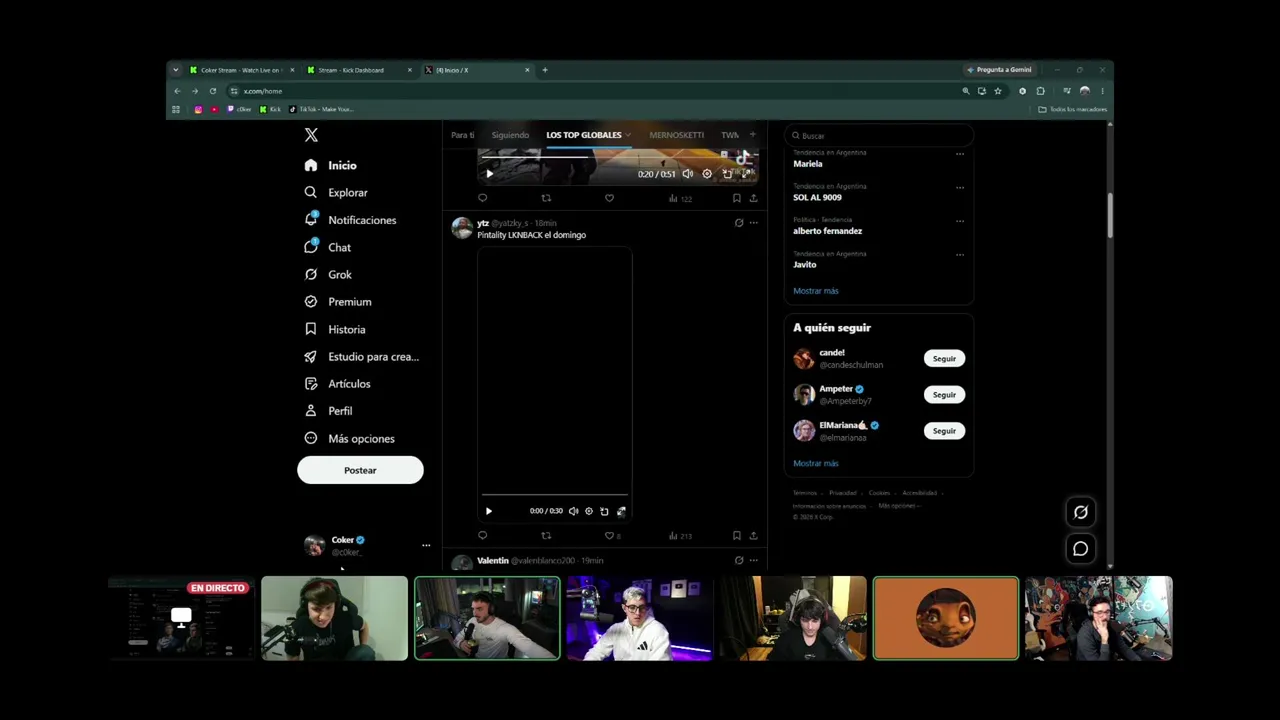Open Premium in the sidebar
The image size is (1280, 720).
pyautogui.click(x=338, y=302)
